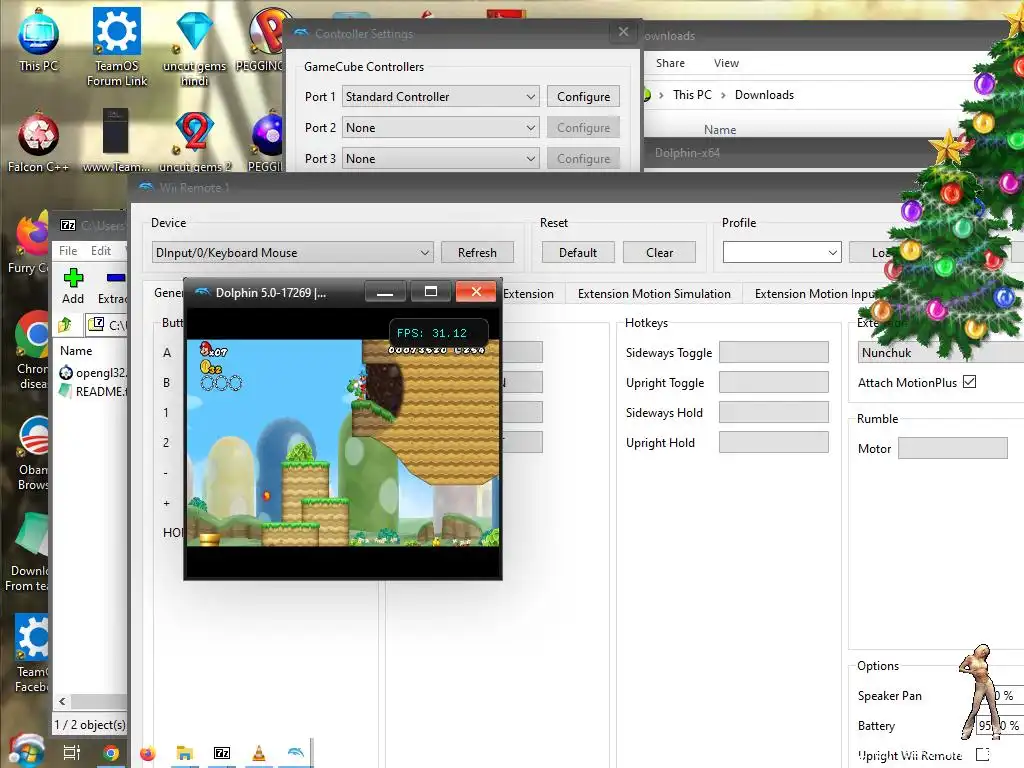Open the Profile dropdown
The width and height of the screenshot is (1024, 768).
[x=782, y=253]
